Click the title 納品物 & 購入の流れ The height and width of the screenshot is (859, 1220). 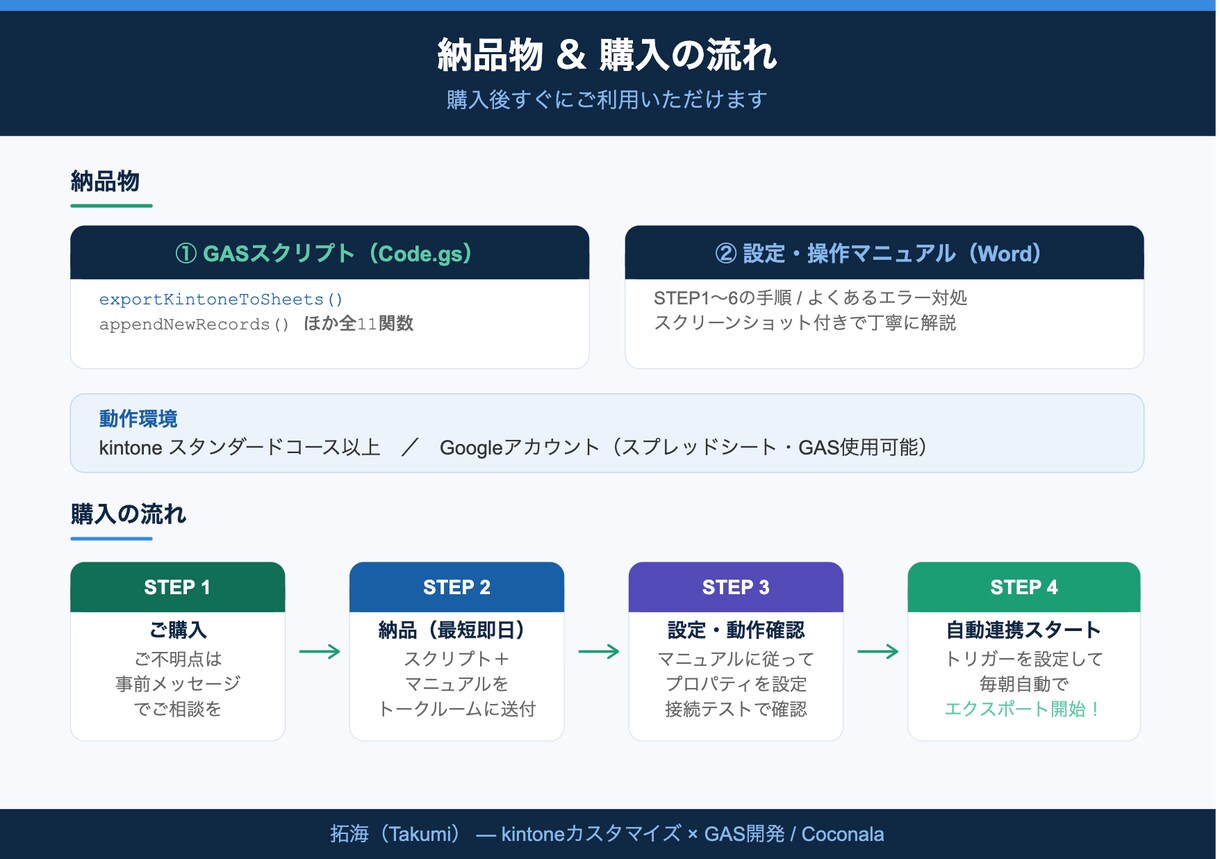click(x=607, y=56)
